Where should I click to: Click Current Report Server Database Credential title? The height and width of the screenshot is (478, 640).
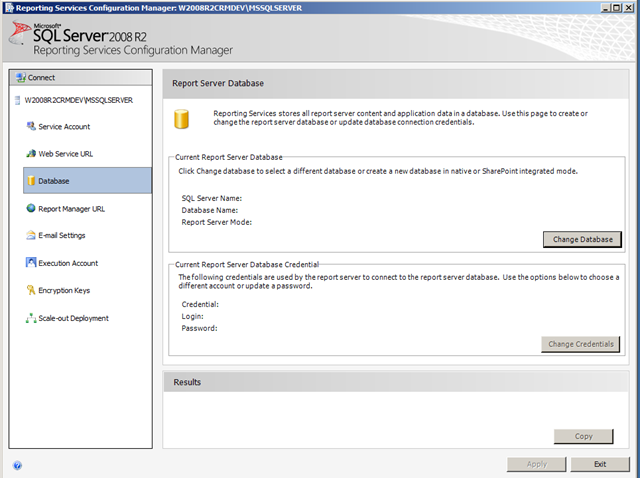point(247,265)
